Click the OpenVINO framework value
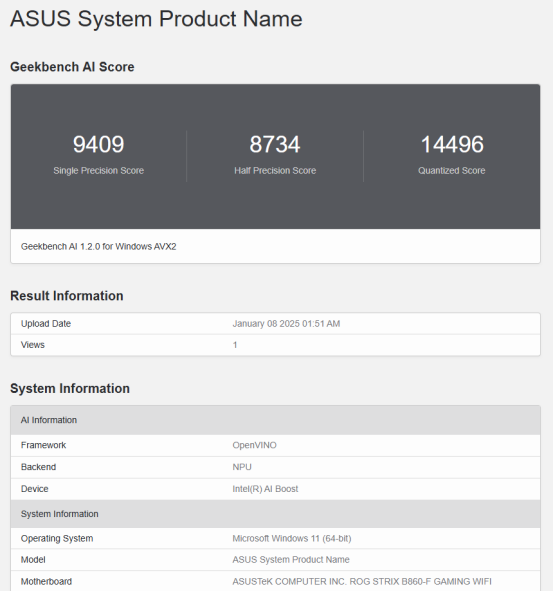The height and width of the screenshot is (591, 553). 254,445
